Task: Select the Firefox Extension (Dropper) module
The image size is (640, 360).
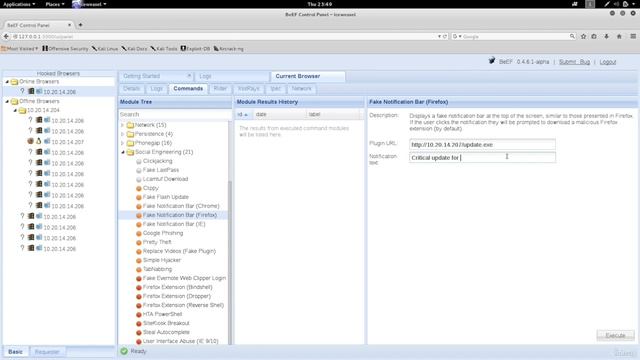Action: [177, 296]
